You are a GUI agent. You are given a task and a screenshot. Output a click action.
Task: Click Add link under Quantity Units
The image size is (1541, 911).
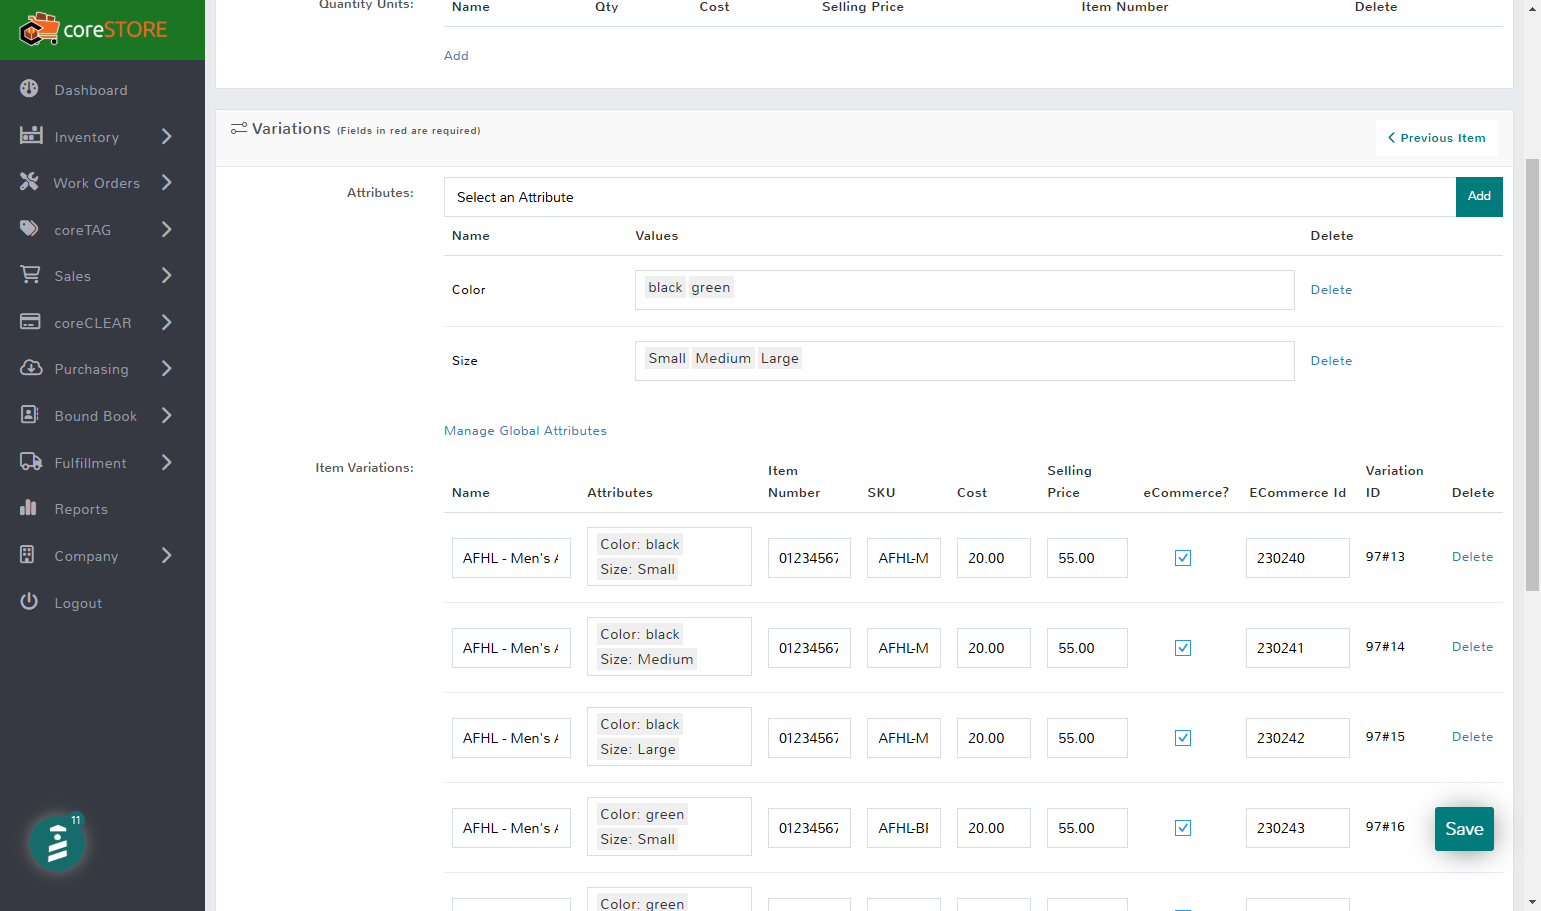click(456, 56)
